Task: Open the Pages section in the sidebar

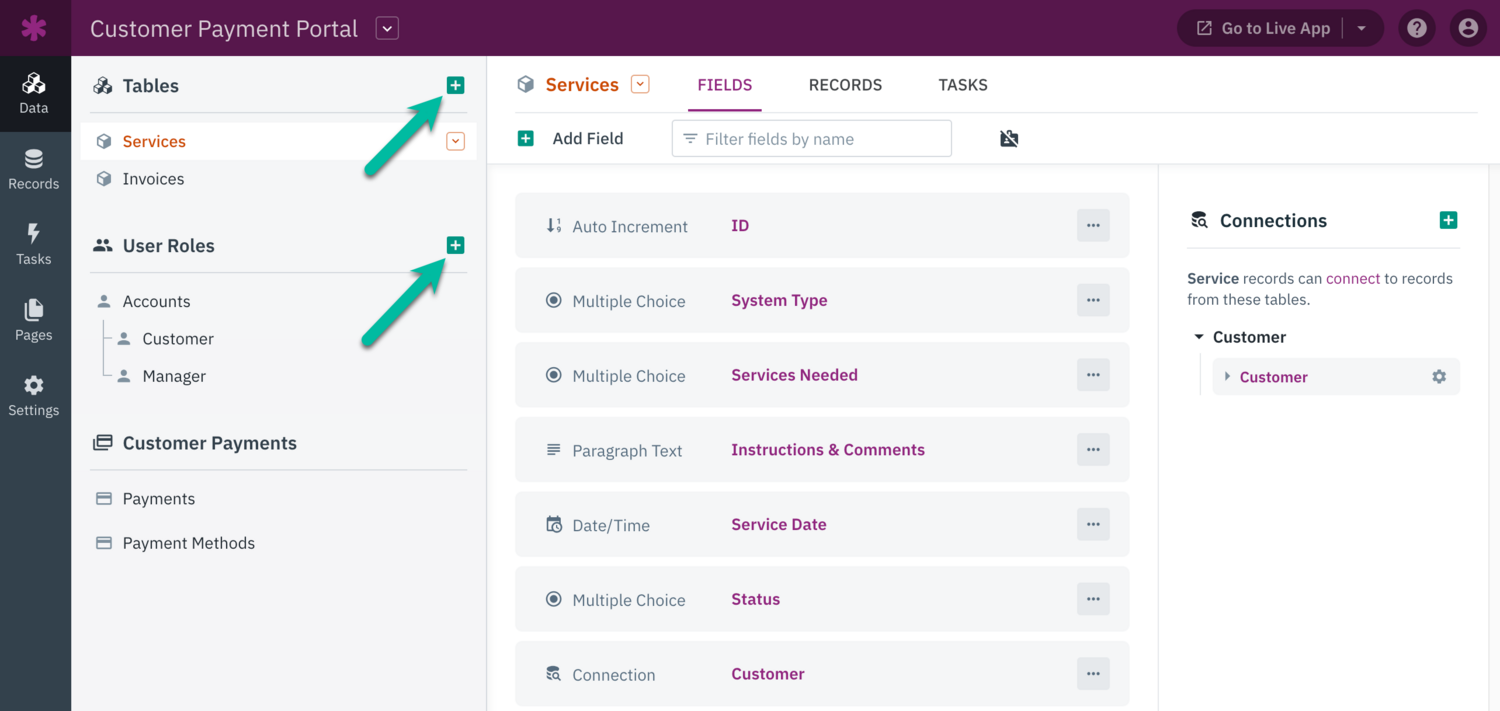Action: pos(34,320)
